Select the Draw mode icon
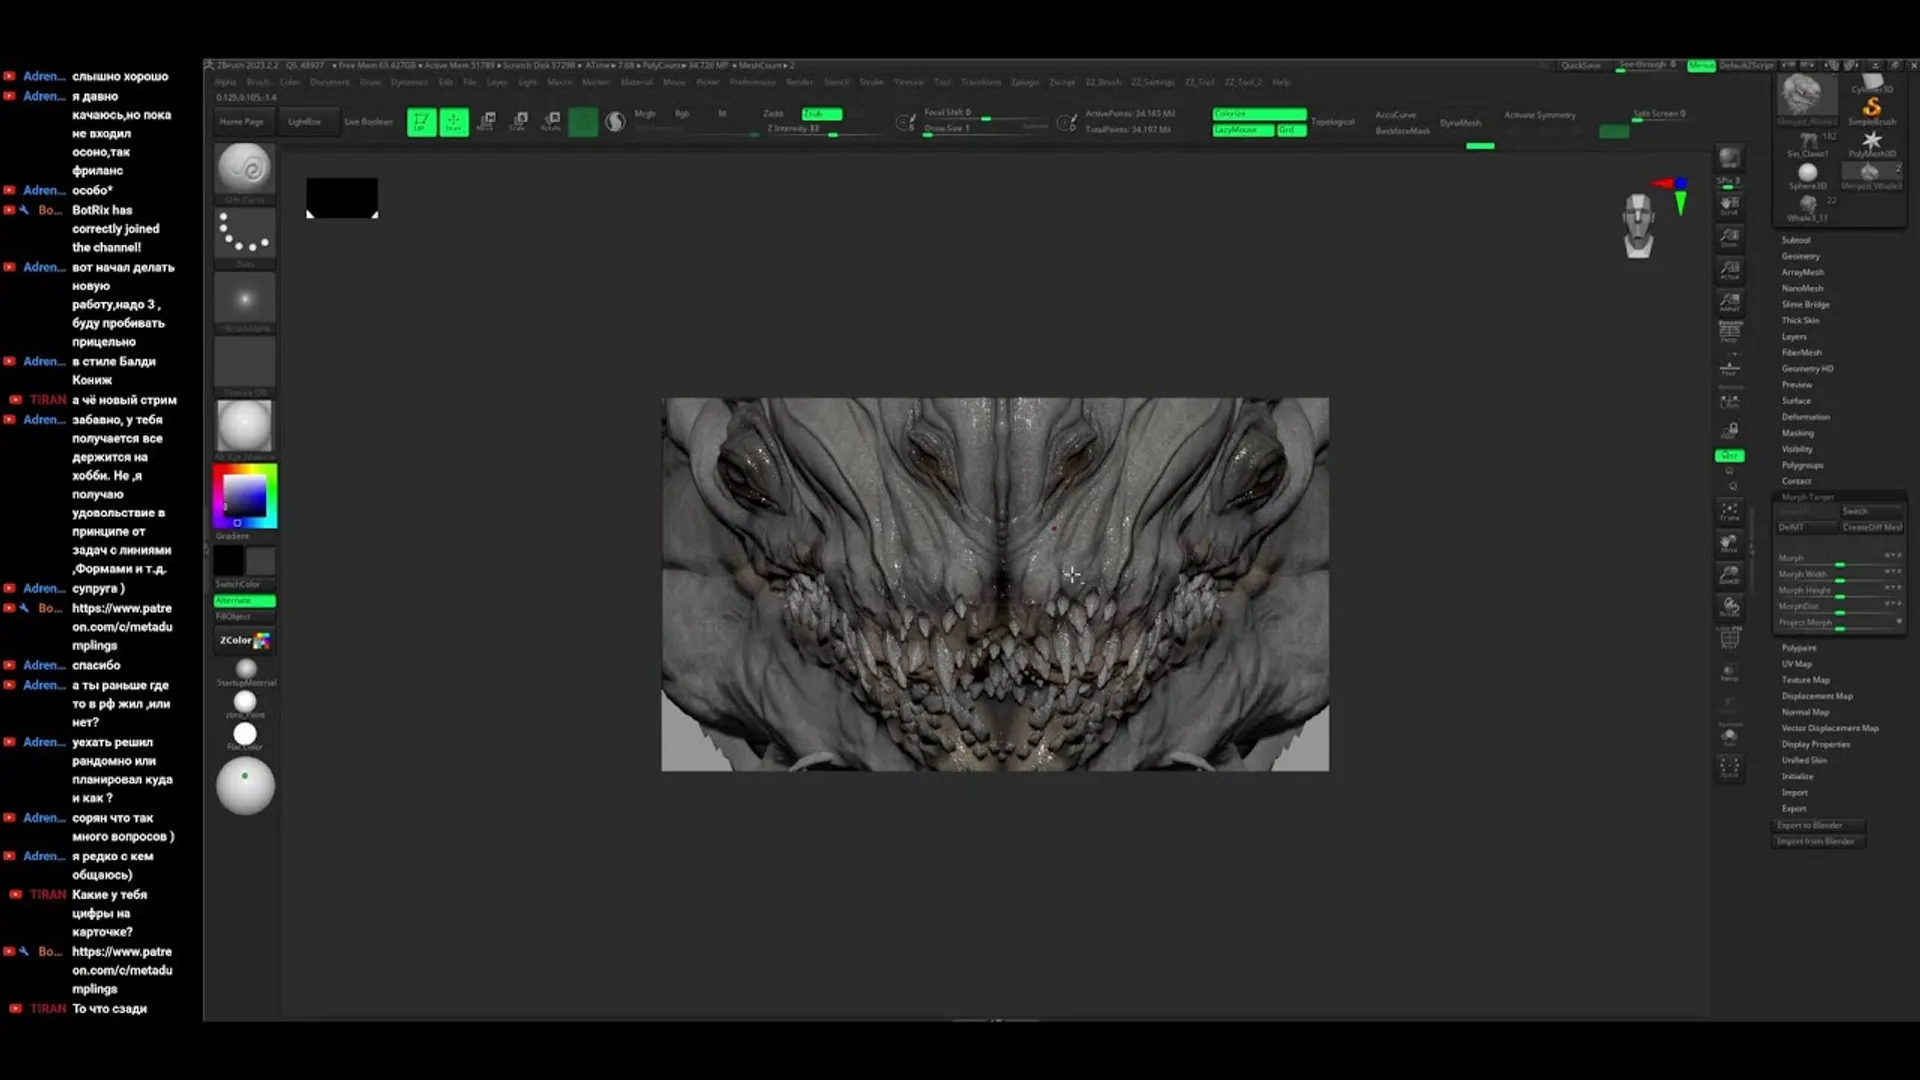This screenshot has width=1920, height=1080. [453, 122]
